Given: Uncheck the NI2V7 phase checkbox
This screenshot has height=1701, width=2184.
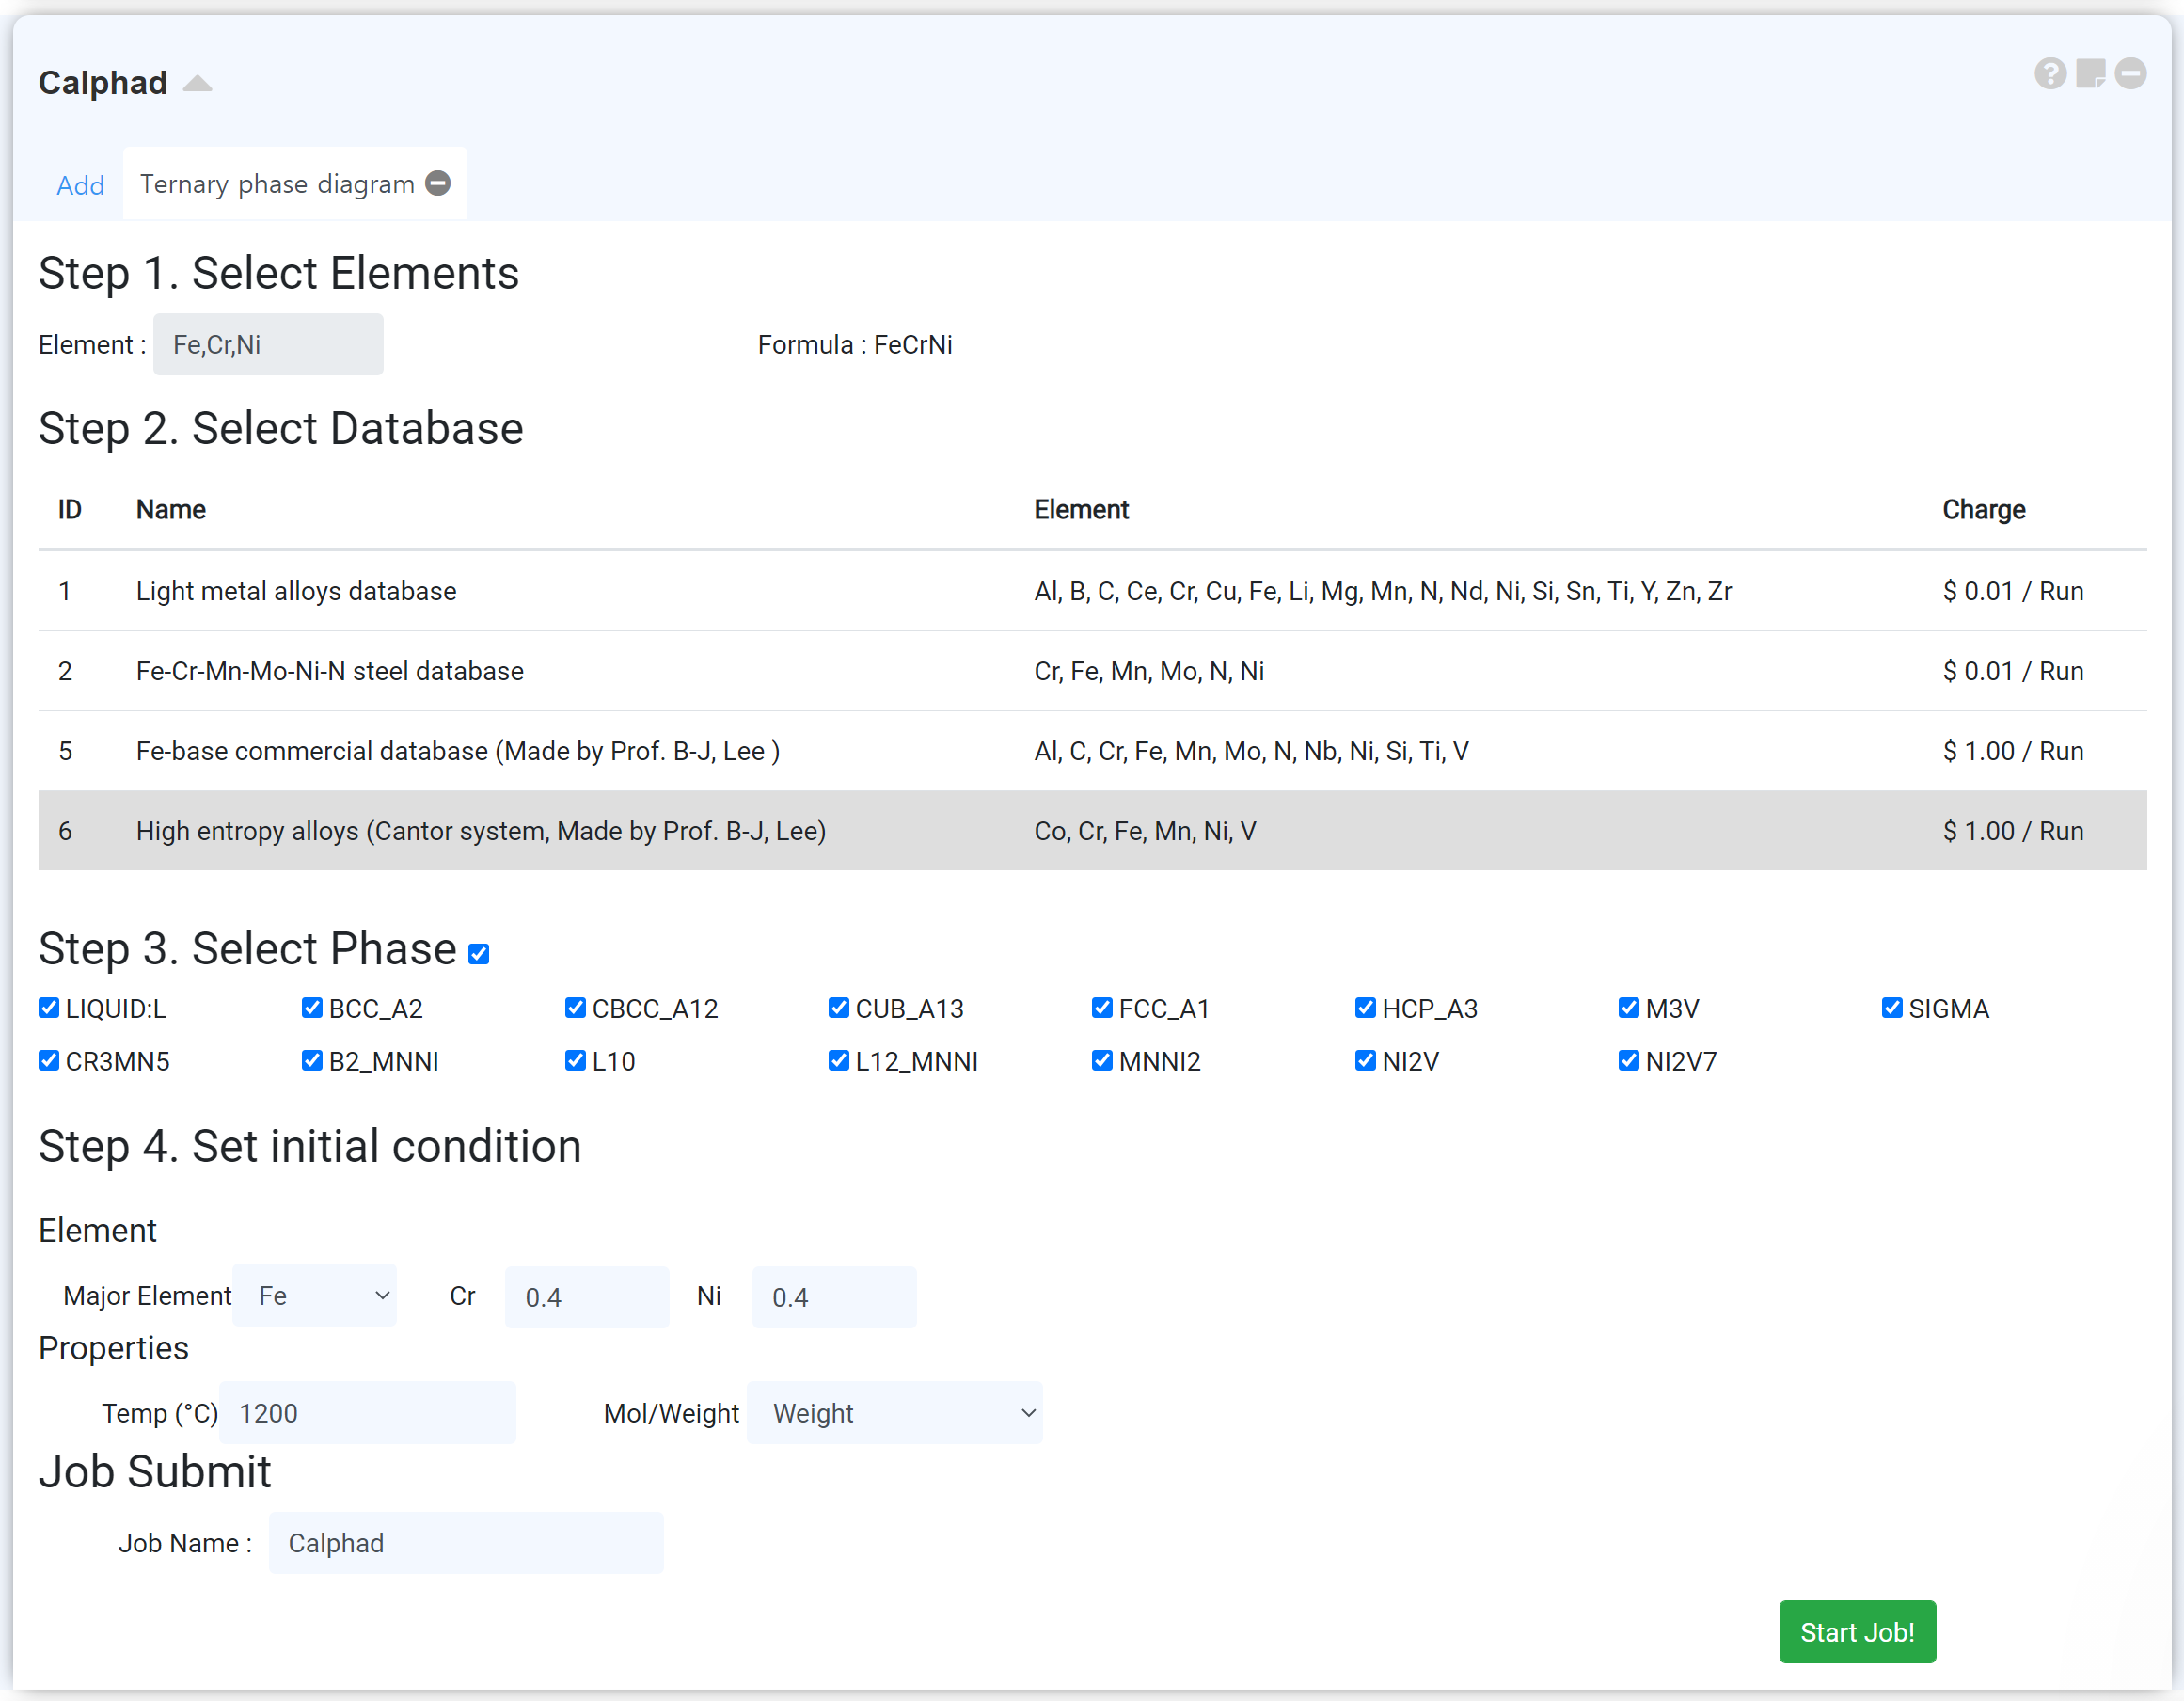Looking at the screenshot, I should click(1628, 1061).
